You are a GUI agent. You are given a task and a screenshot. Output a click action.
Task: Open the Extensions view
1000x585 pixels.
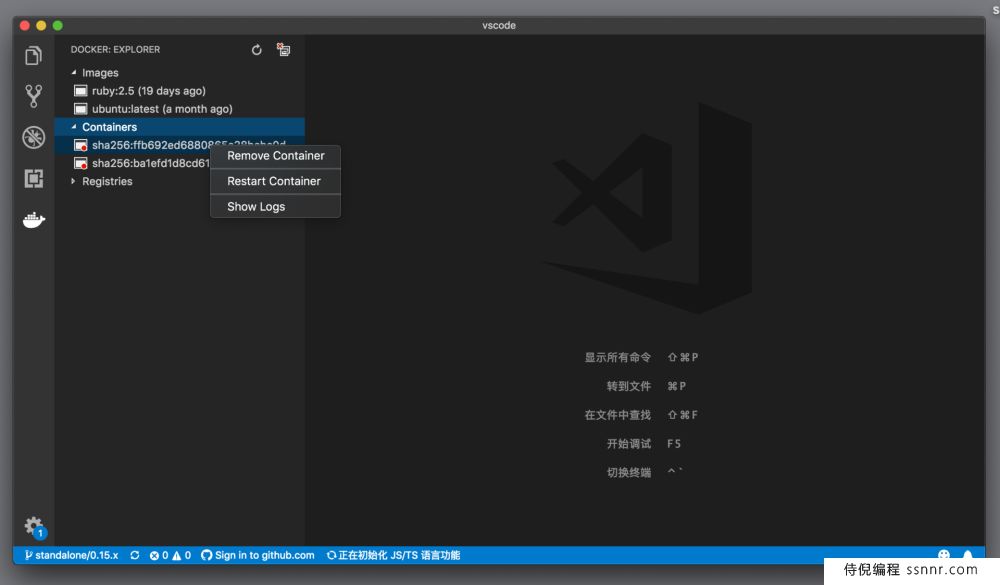[x=34, y=178]
